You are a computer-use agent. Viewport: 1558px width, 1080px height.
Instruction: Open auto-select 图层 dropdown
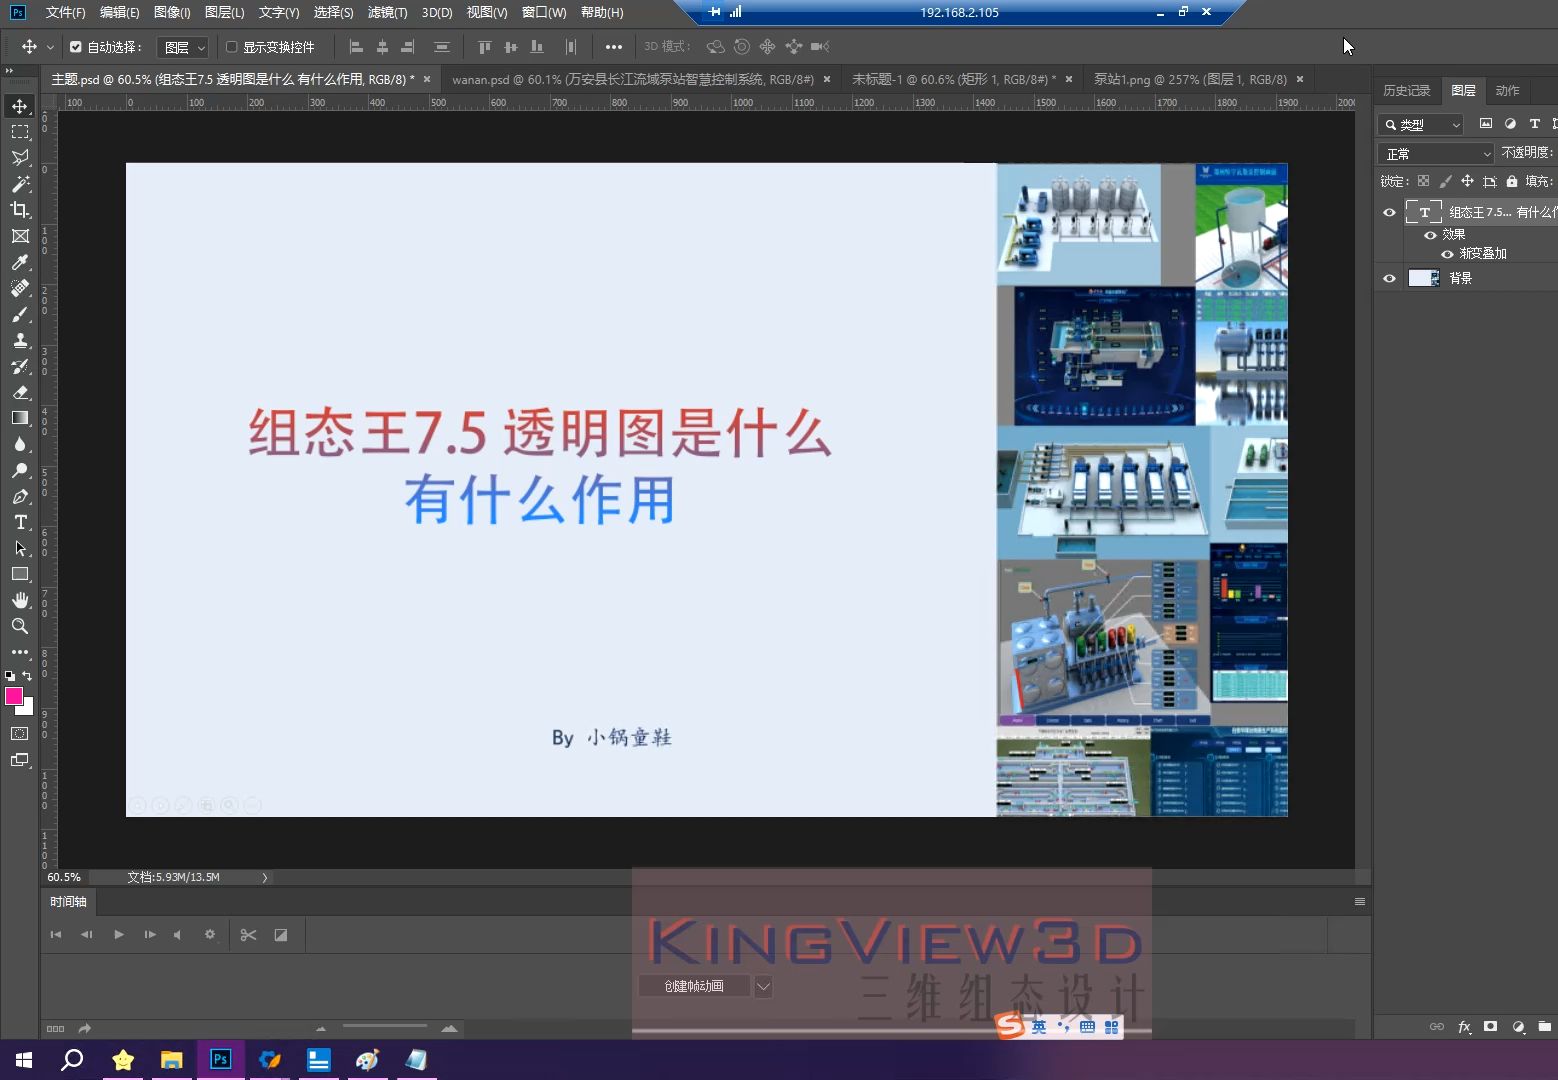pos(183,47)
